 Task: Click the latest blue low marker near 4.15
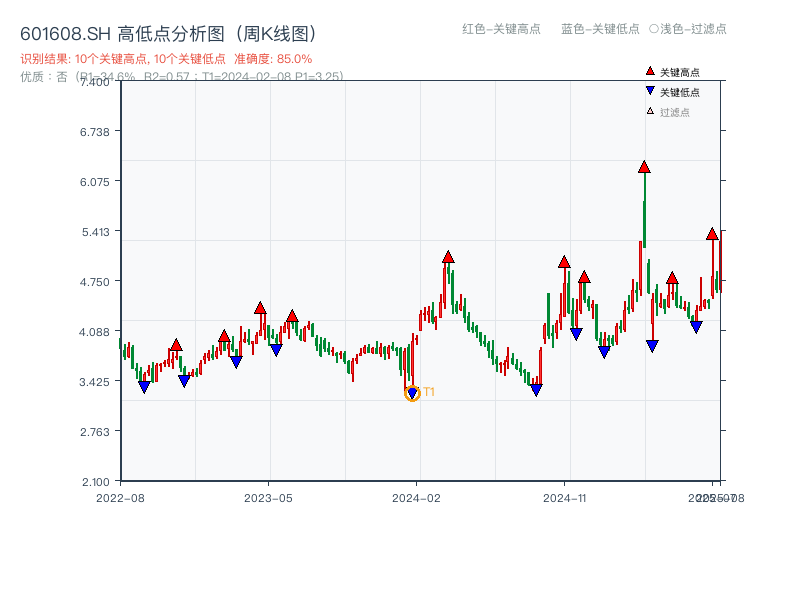[696, 327]
